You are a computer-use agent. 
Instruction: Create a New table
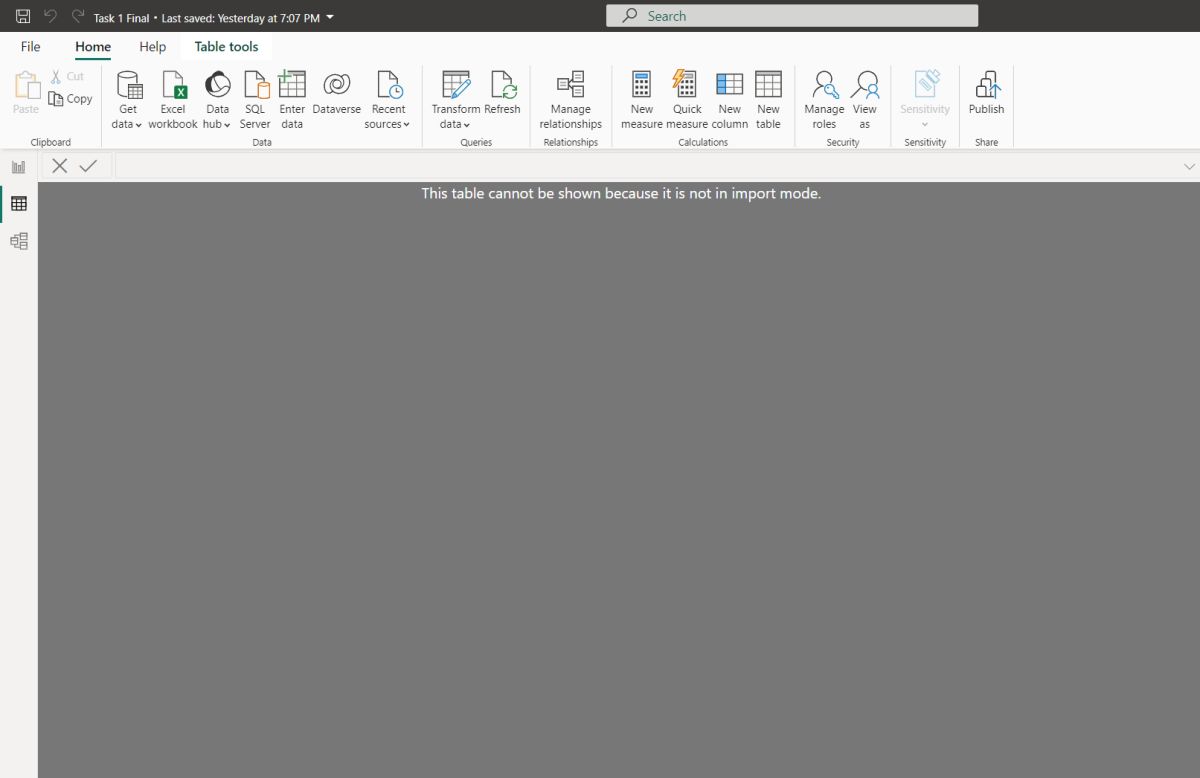coord(768,100)
